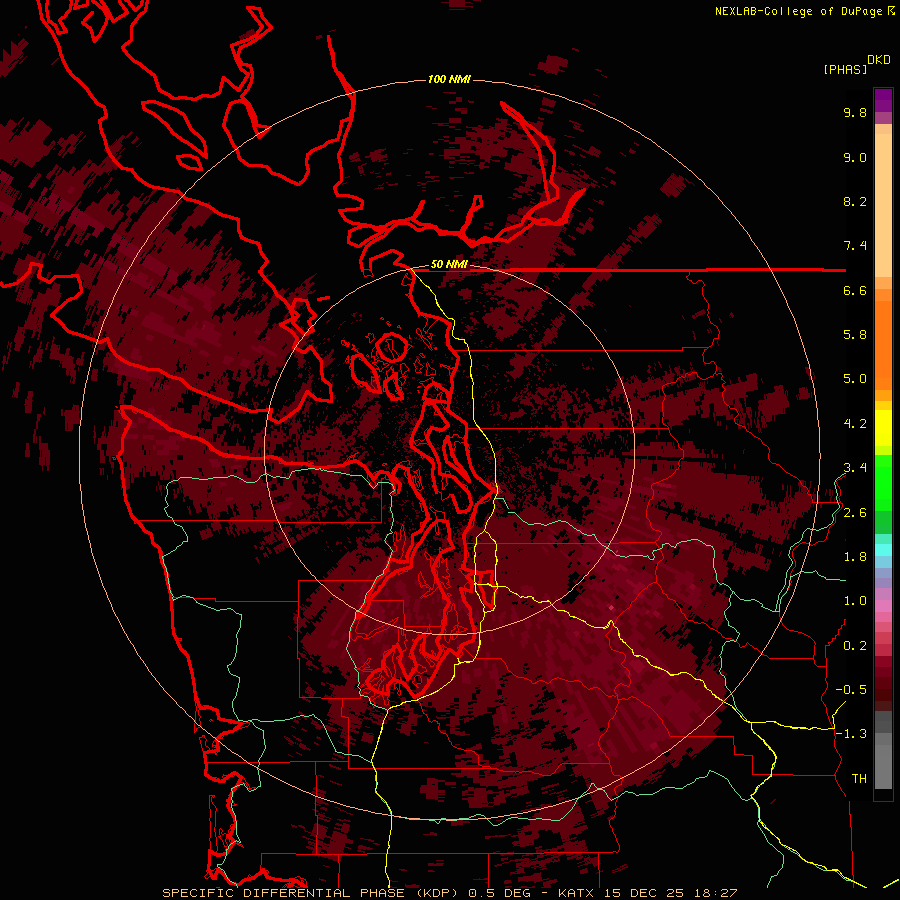Select the 8.2 scale value
The image size is (900, 900).
pyautogui.click(x=855, y=201)
